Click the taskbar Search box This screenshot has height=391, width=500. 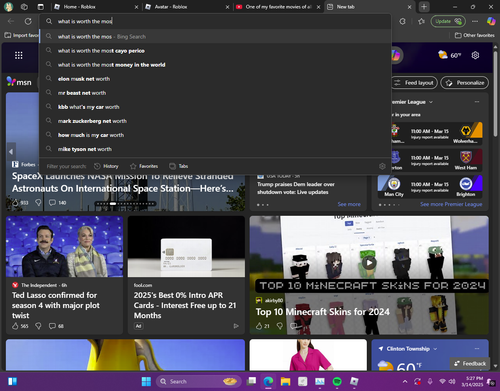tap(198, 381)
